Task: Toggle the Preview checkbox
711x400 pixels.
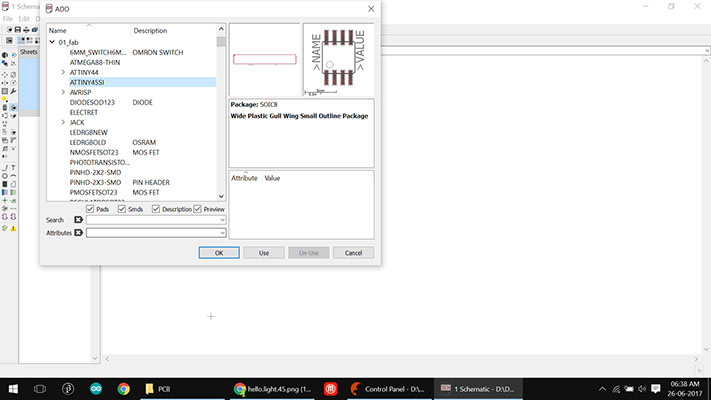Action: [x=197, y=209]
